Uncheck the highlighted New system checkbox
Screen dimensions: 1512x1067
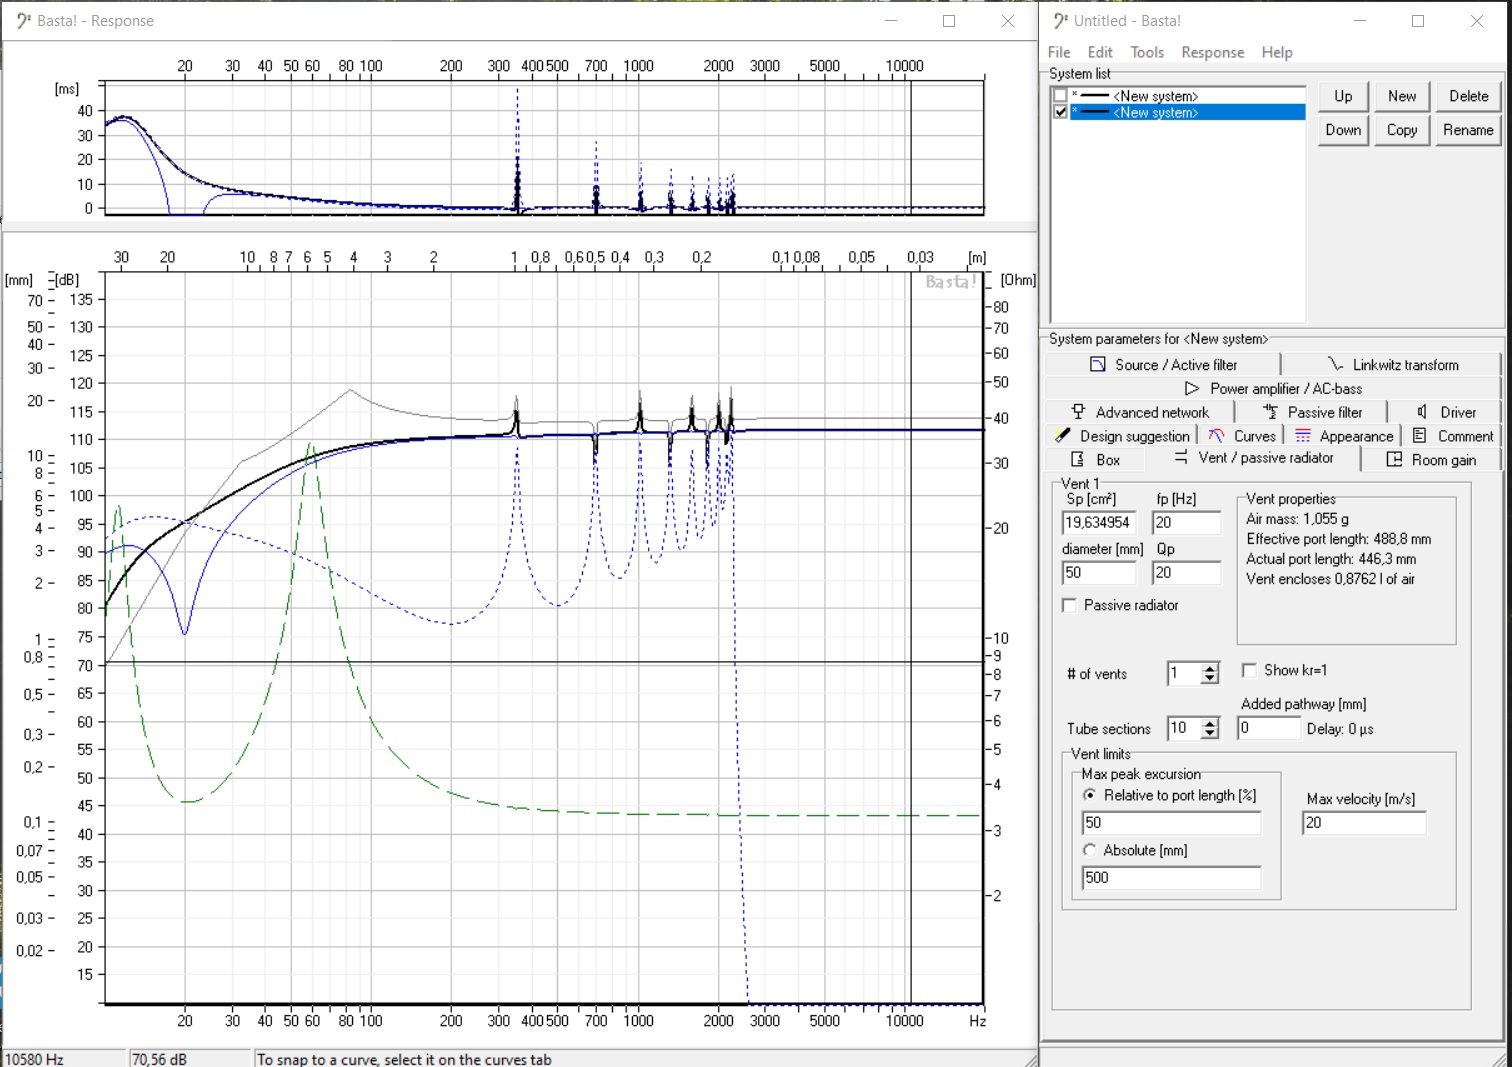tap(1060, 112)
